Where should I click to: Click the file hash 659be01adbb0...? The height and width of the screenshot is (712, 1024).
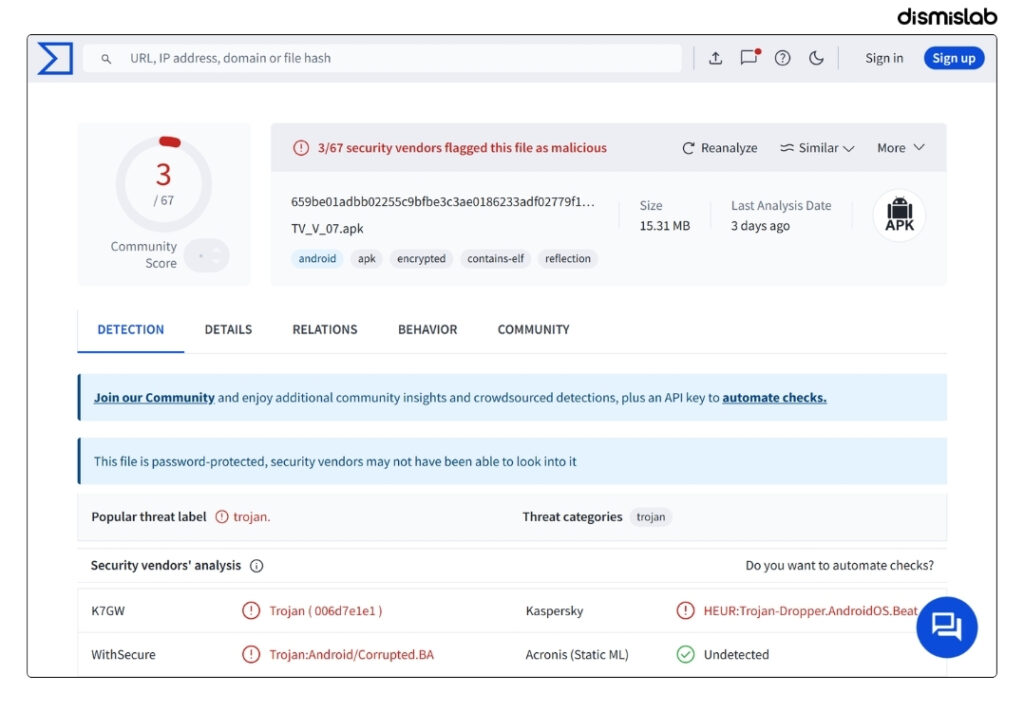click(443, 202)
